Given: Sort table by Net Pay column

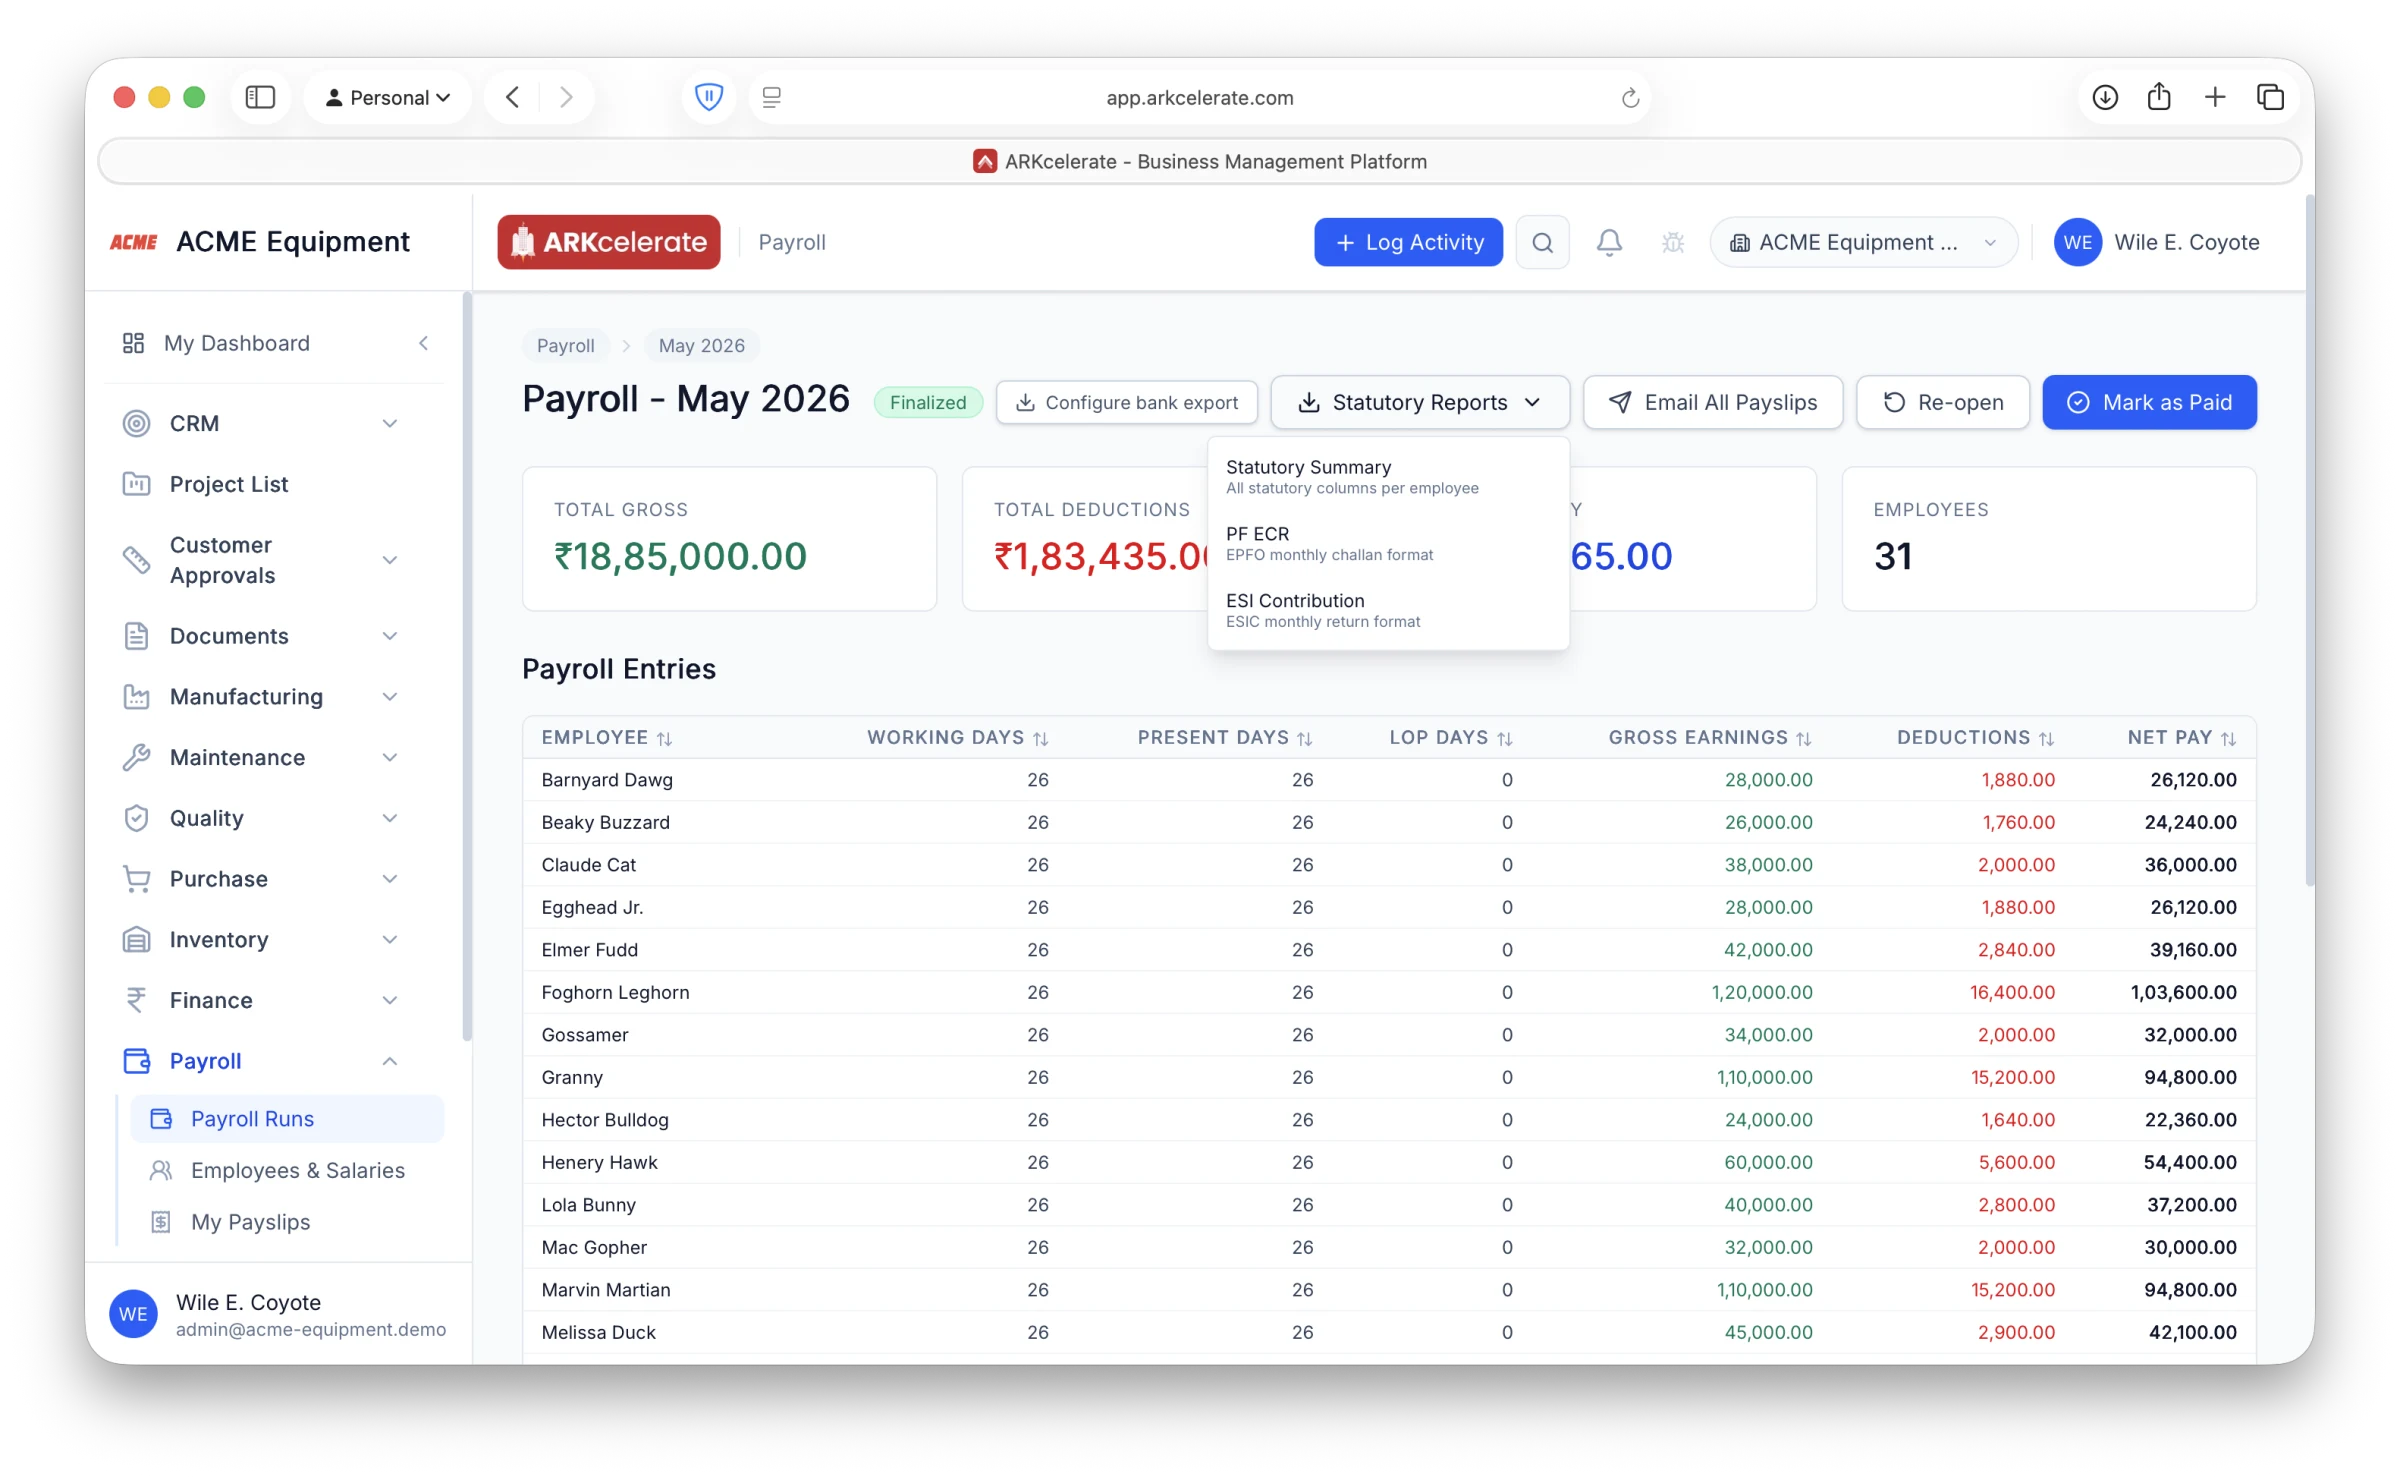Looking at the screenshot, I should pos(2181,737).
